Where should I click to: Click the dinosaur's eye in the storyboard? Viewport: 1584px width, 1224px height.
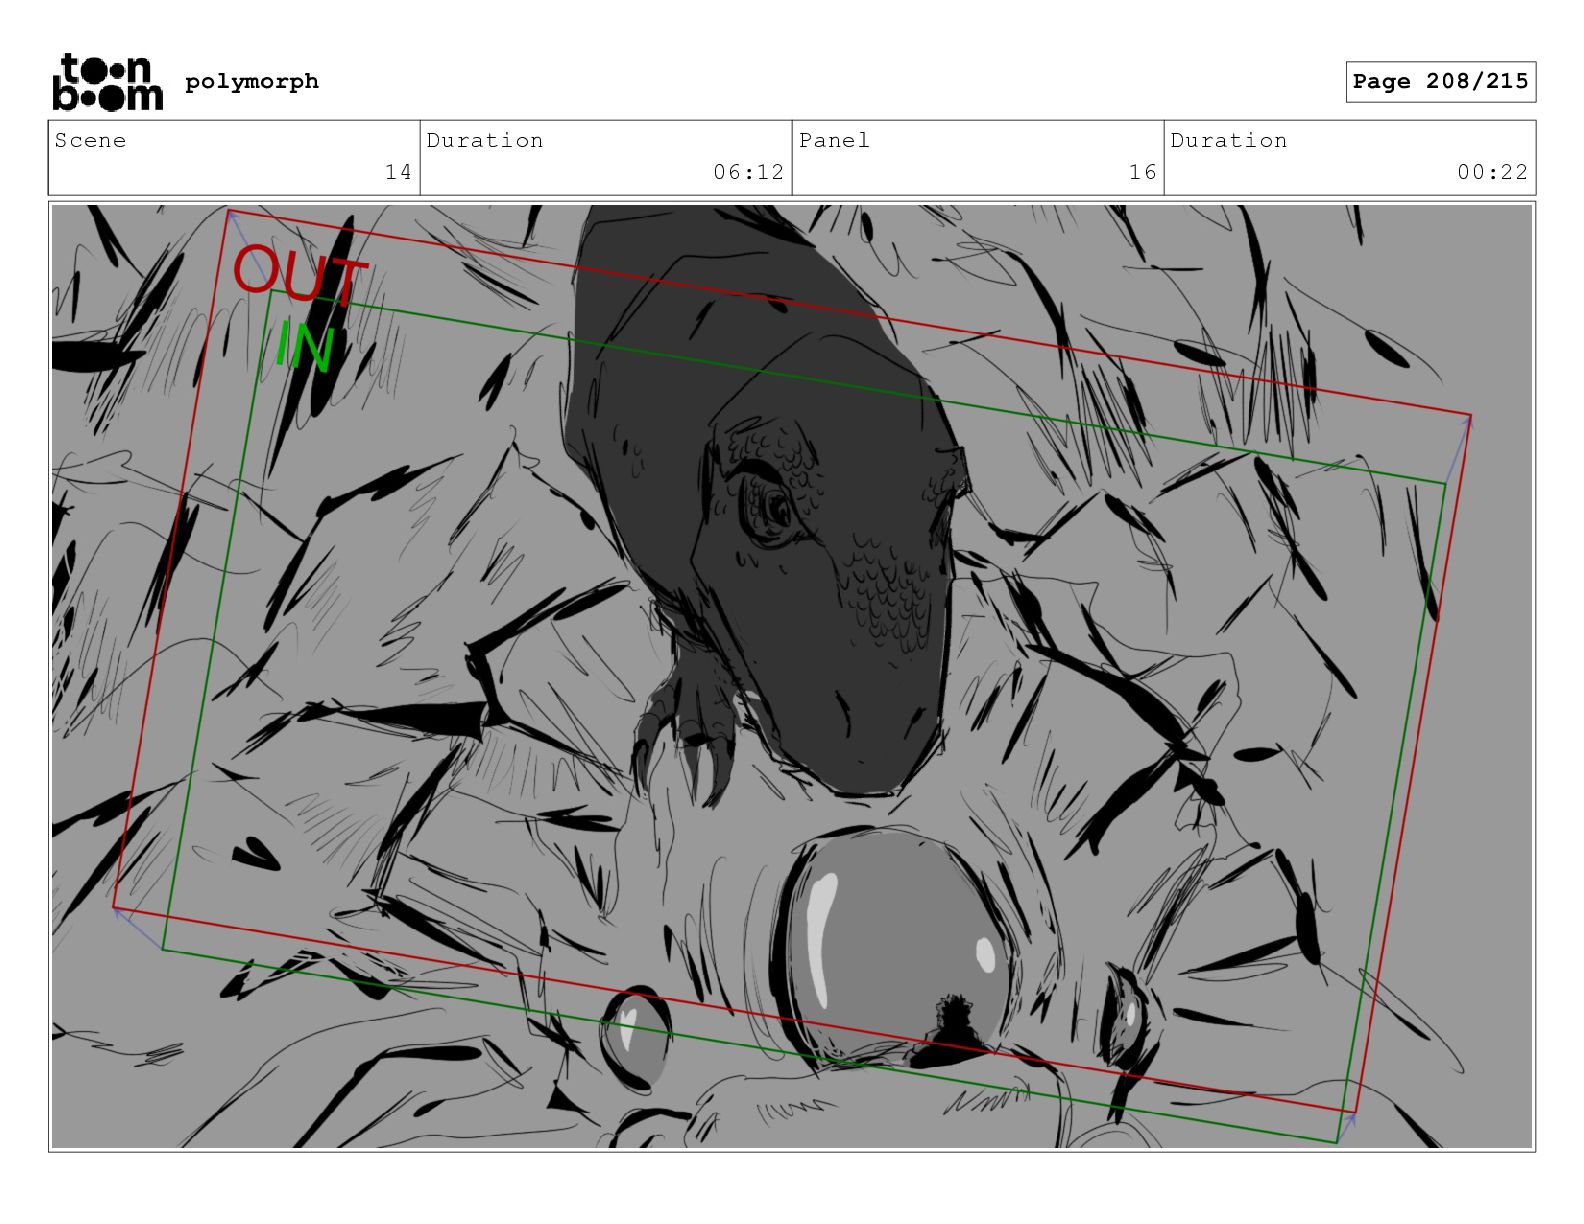click(x=772, y=511)
